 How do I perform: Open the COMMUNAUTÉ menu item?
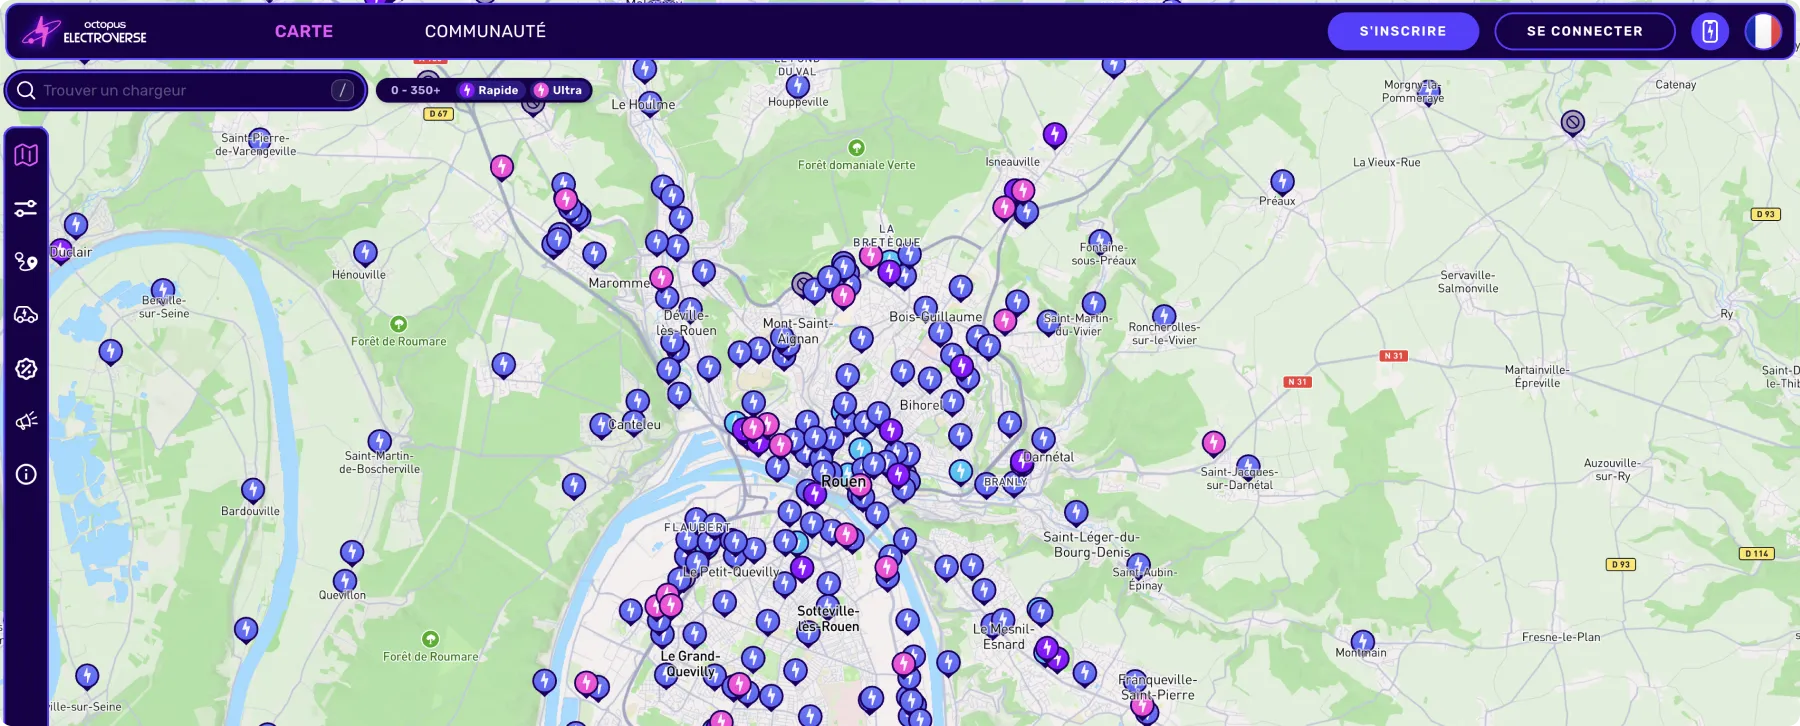click(x=485, y=31)
